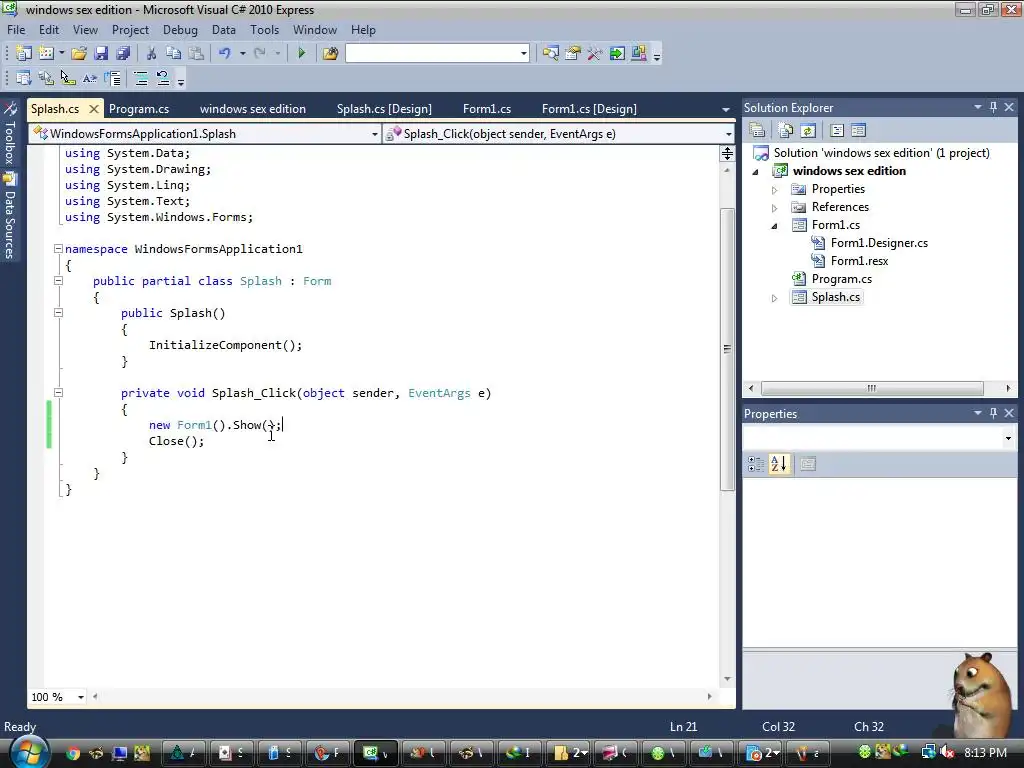Click the Display Object Member List icon
This screenshot has width=1024, height=768.
pos(24,79)
